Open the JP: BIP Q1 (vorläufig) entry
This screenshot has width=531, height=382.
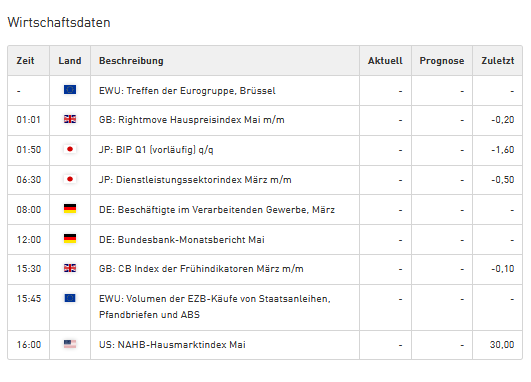coord(156,150)
